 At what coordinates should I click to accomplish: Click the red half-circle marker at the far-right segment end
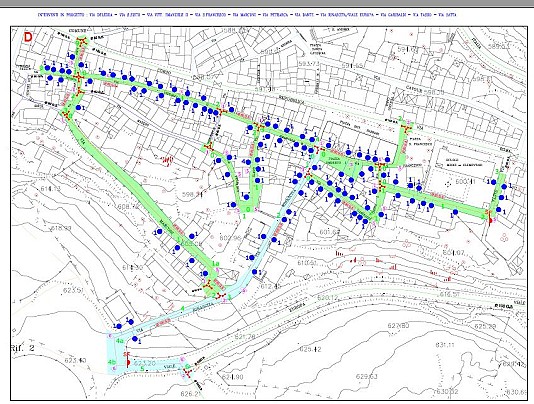(x=490, y=221)
